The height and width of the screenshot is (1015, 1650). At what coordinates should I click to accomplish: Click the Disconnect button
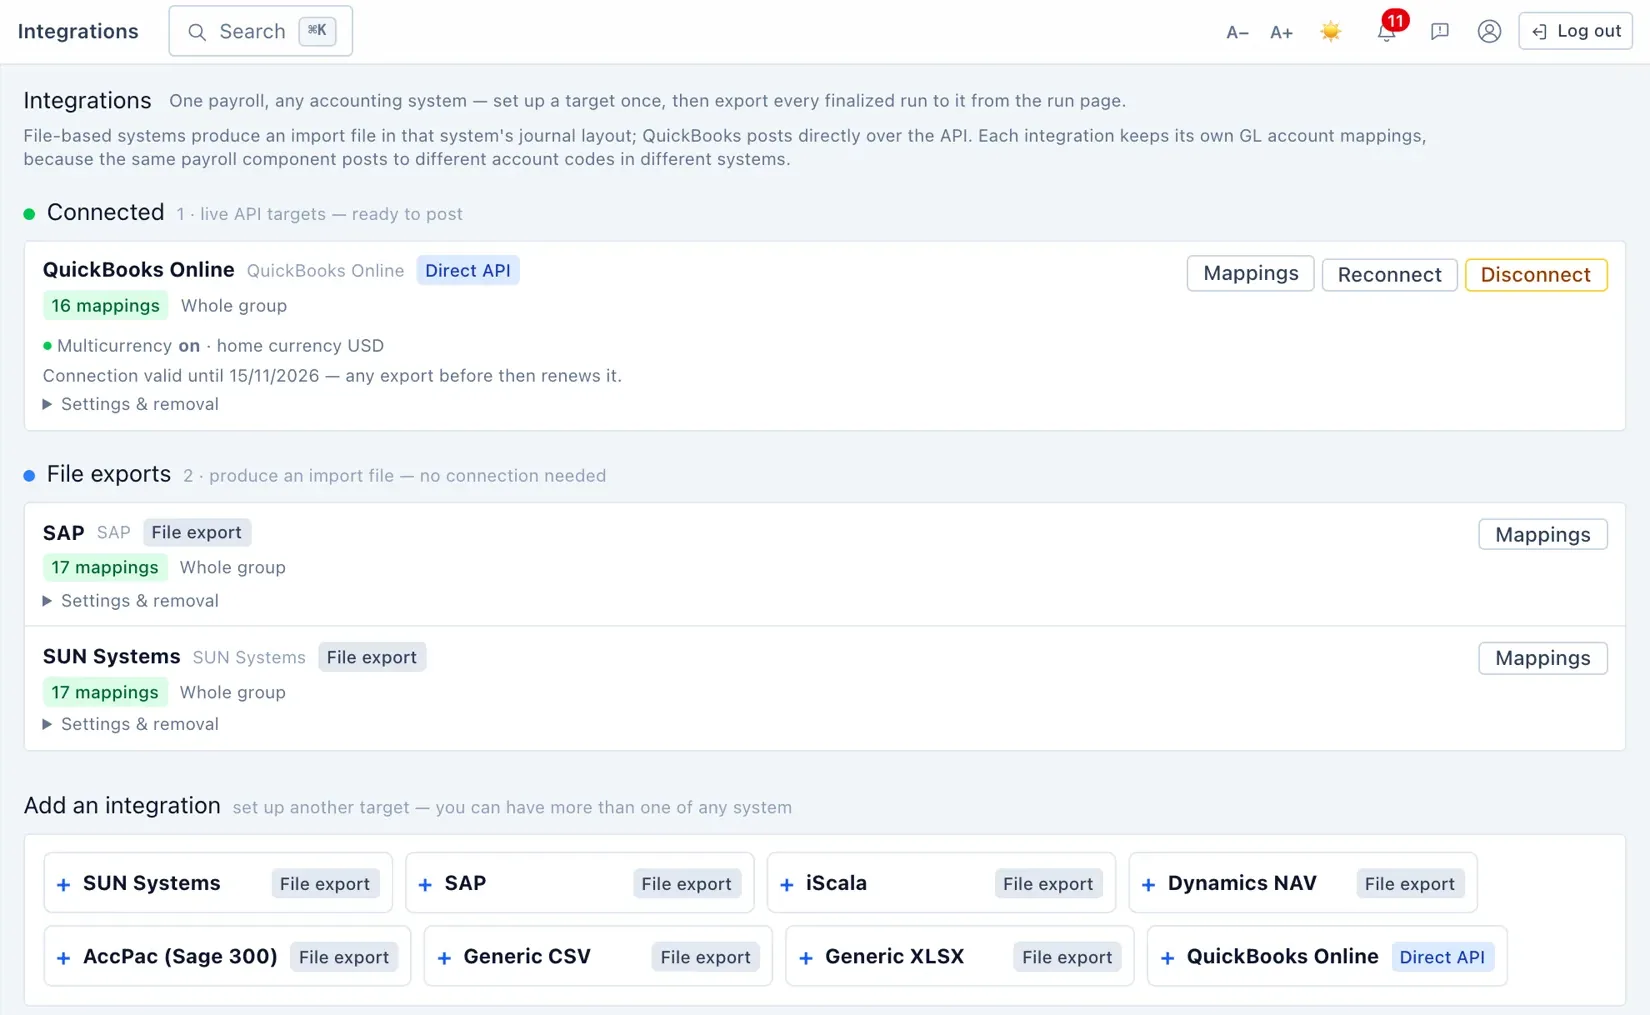click(1535, 275)
